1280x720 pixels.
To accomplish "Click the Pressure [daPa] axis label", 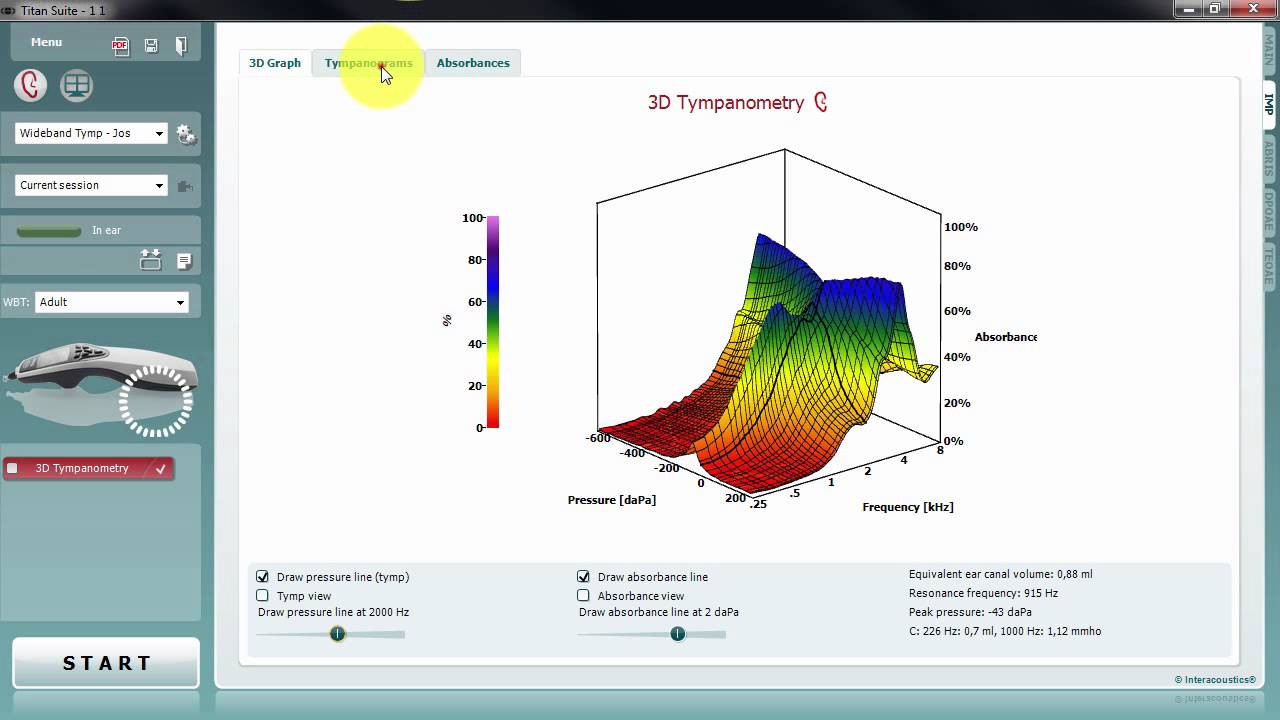I will [x=612, y=500].
